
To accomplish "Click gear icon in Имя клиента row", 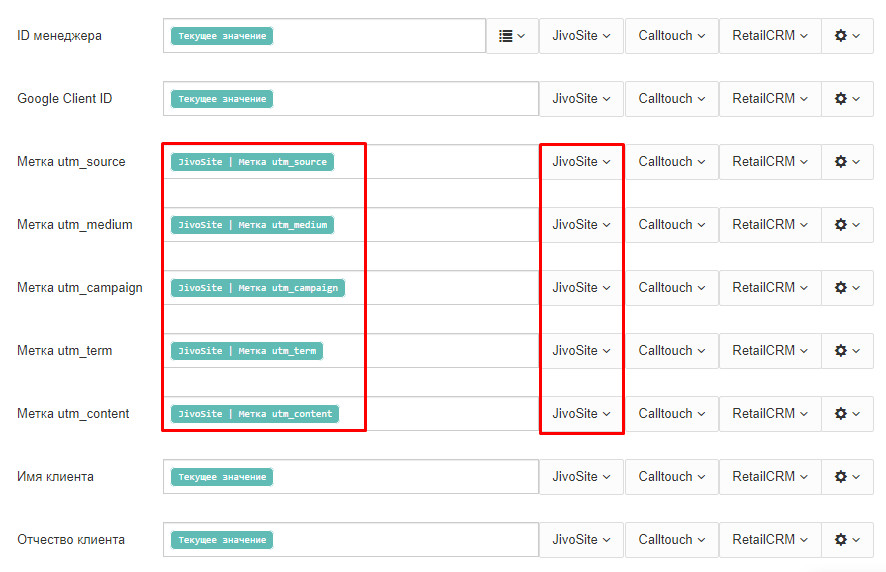I will click(847, 477).
